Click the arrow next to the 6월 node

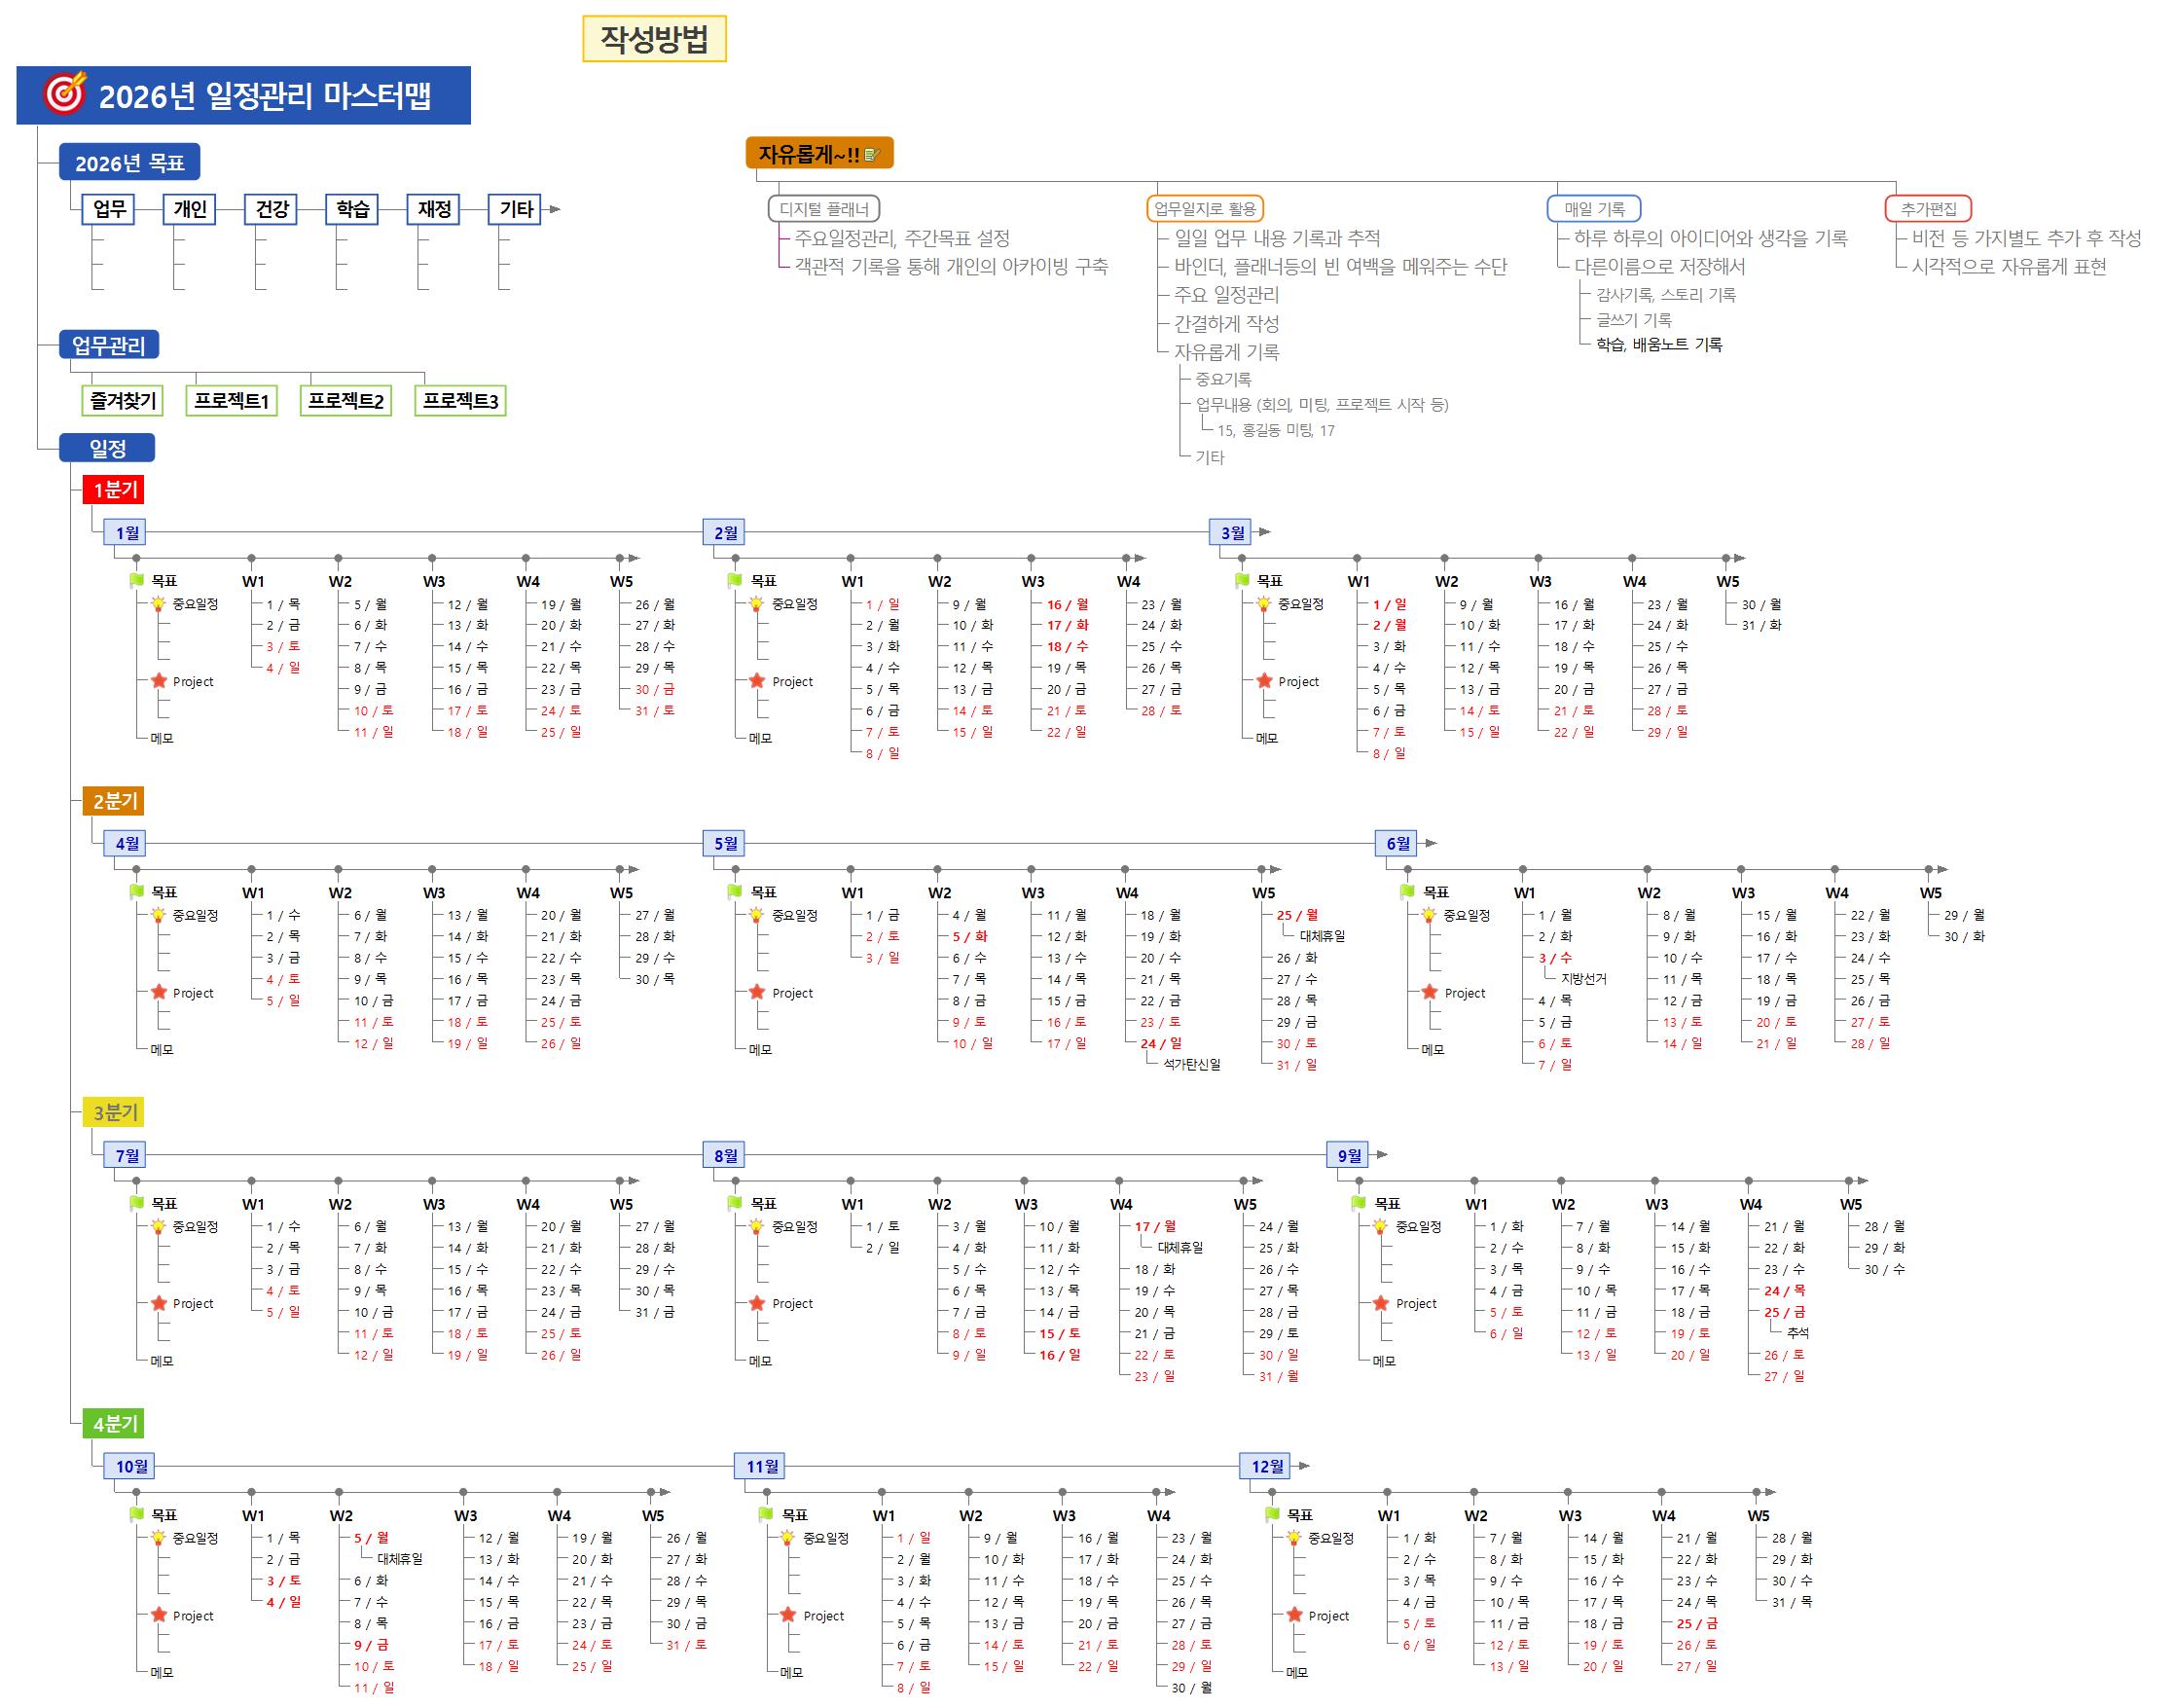[x=1430, y=843]
